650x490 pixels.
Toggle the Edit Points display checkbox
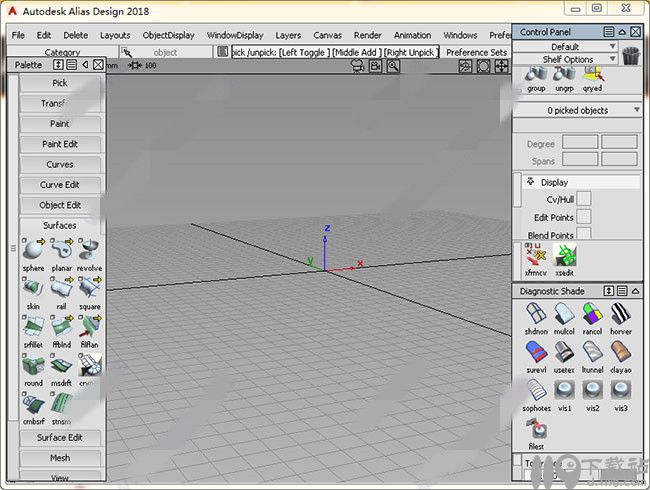coord(584,217)
